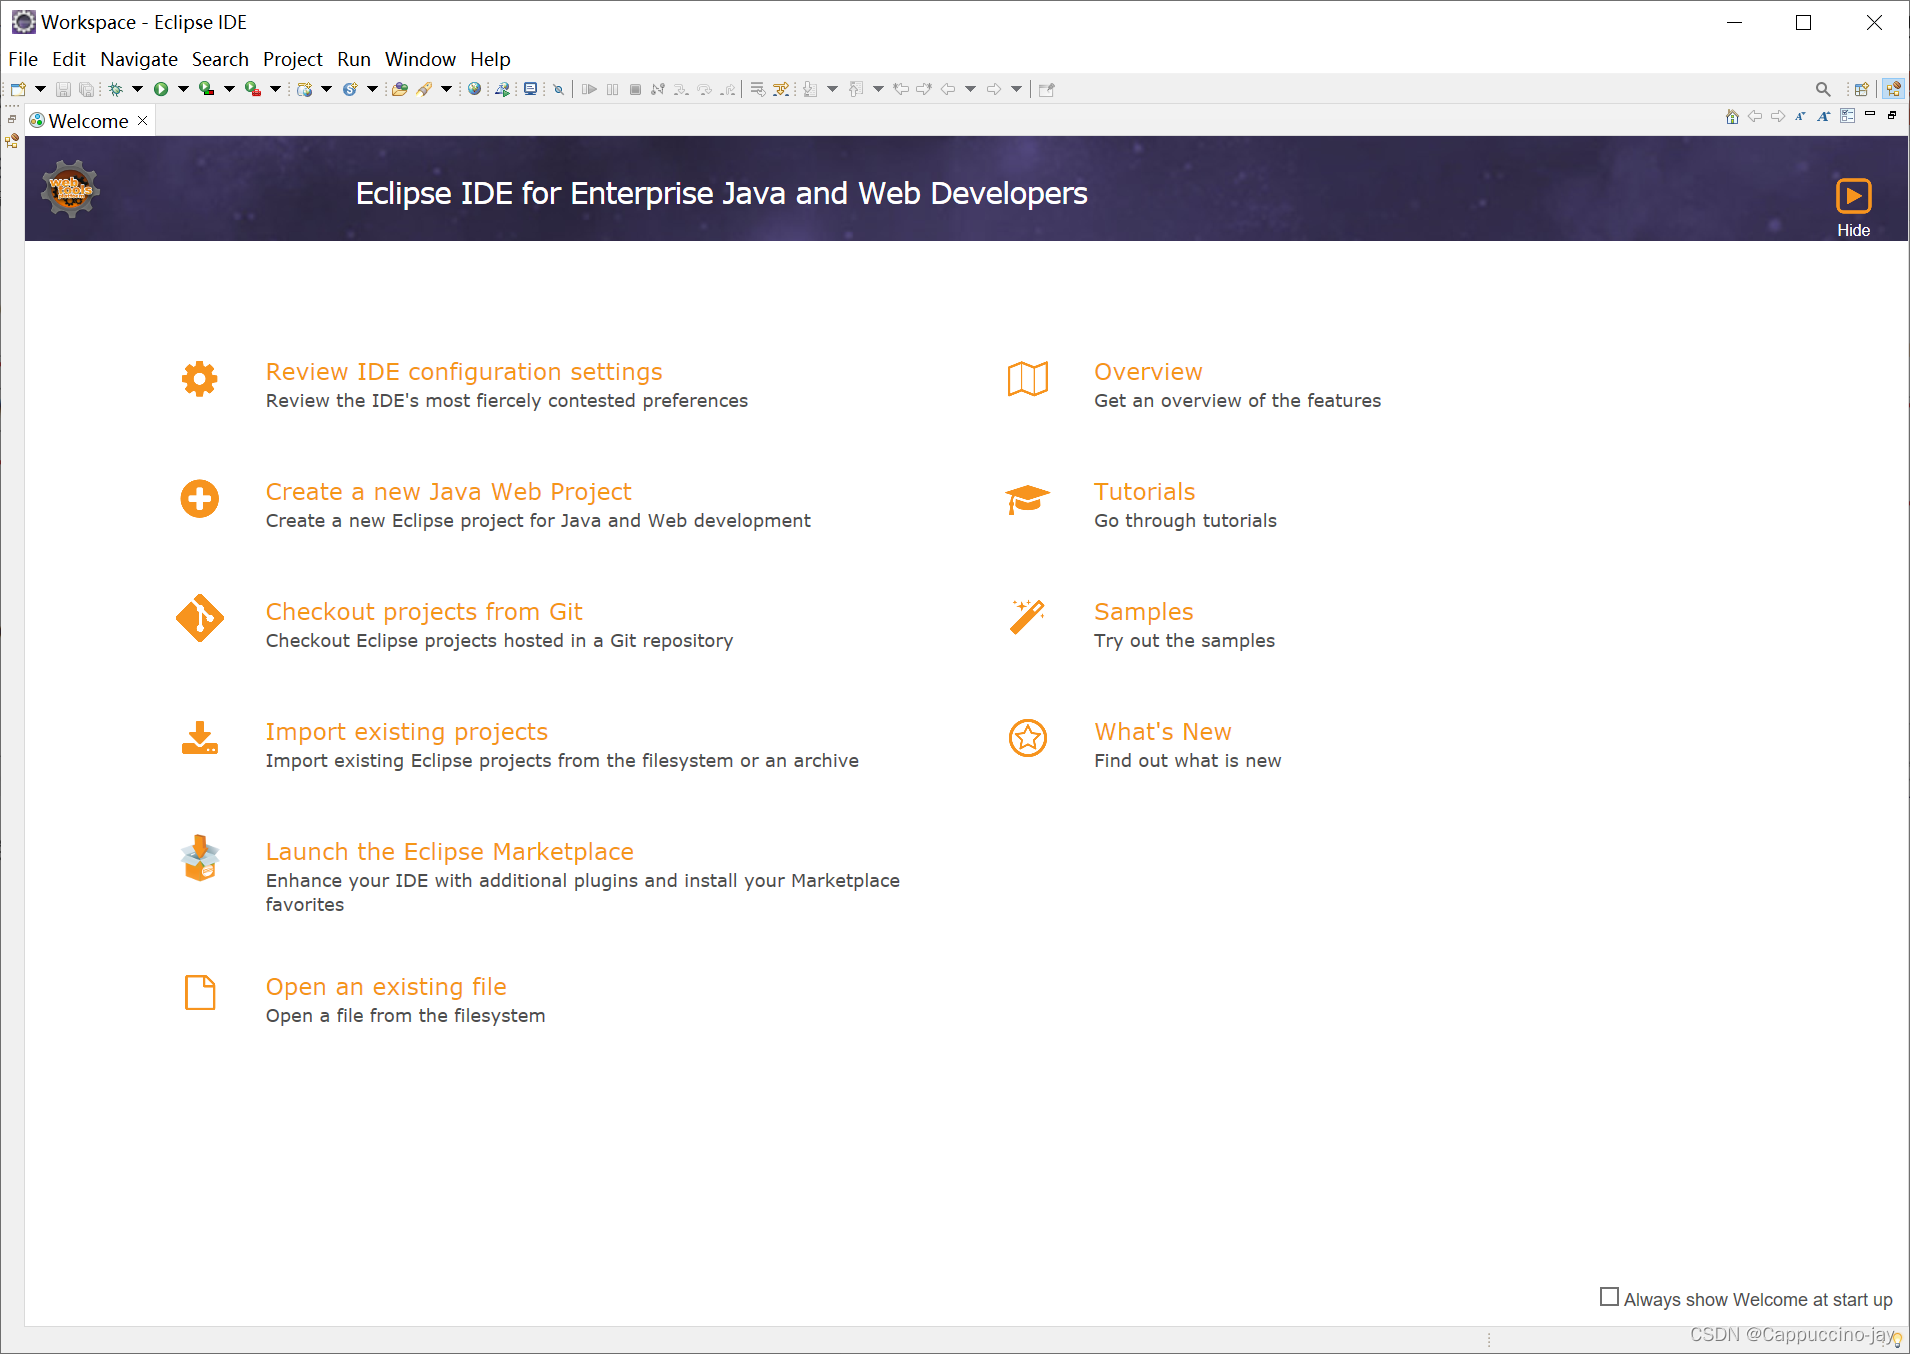
Task: Open the Samples link
Action: [x=1143, y=612]
